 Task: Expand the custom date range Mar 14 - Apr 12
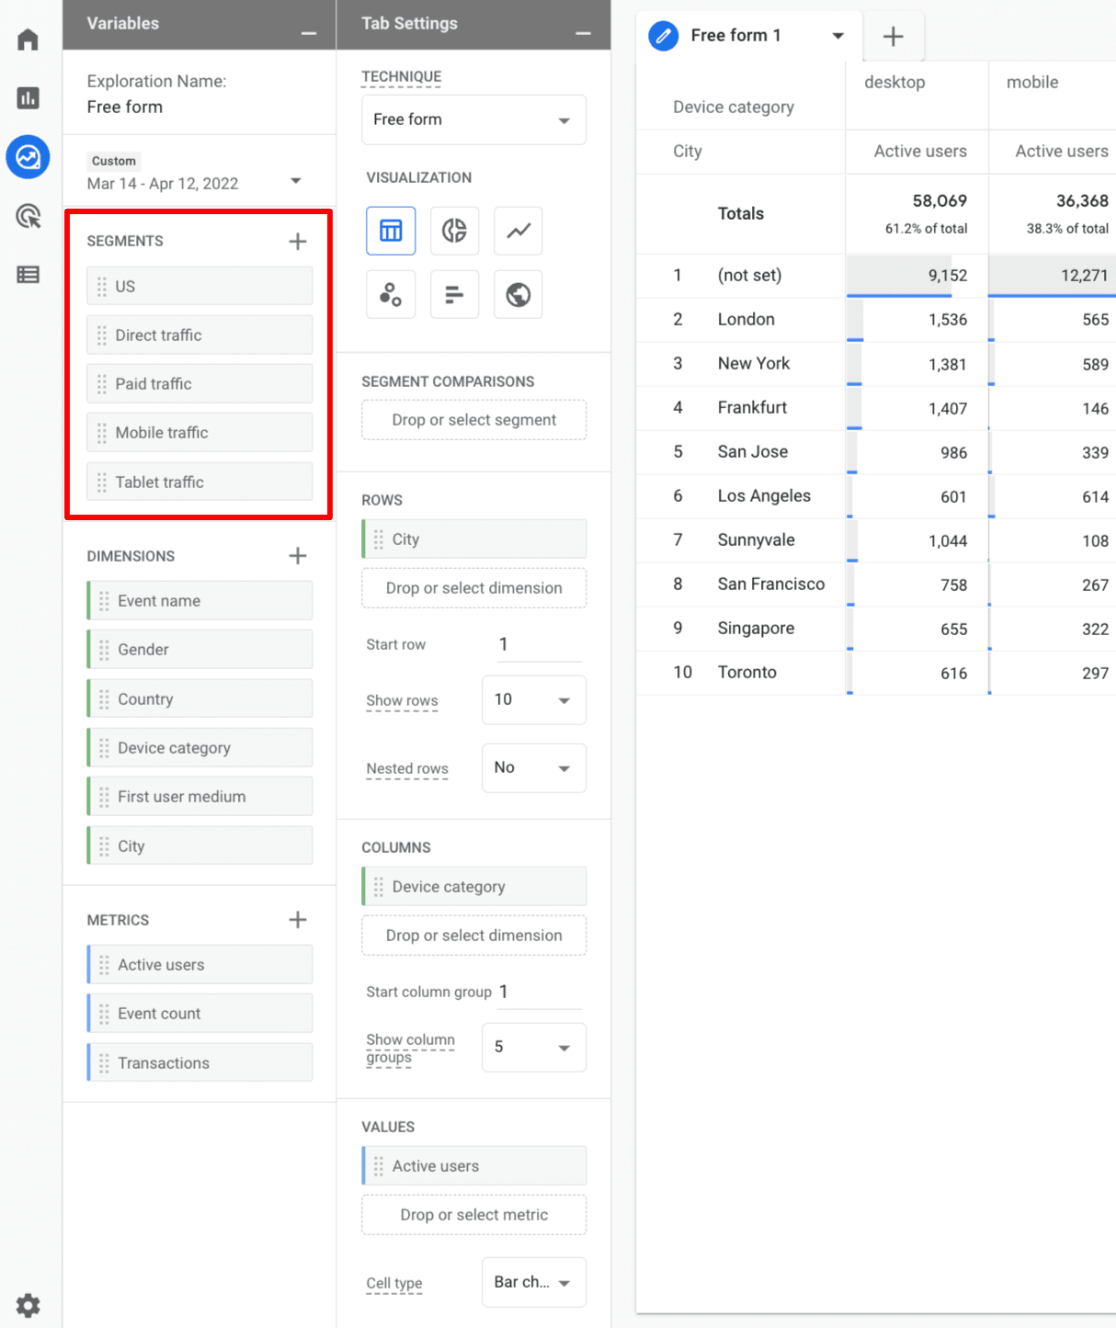pyautogui.click(x=296, y=182)
